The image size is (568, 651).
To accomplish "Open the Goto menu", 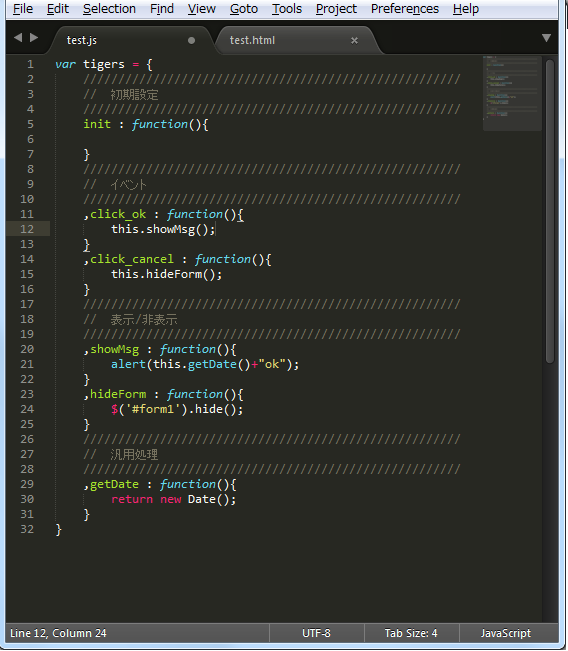I will 244,9.
